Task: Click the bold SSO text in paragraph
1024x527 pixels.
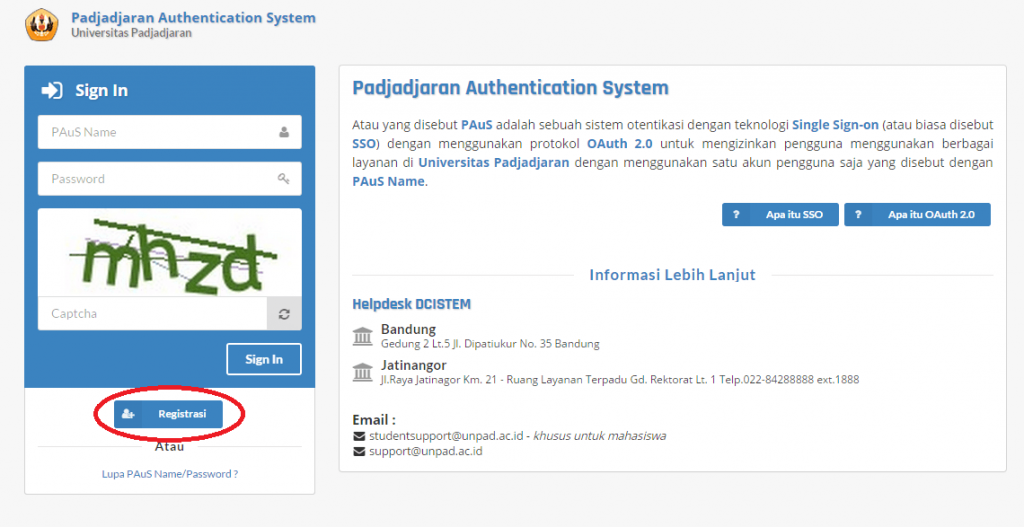Action: tap(364, 144)
